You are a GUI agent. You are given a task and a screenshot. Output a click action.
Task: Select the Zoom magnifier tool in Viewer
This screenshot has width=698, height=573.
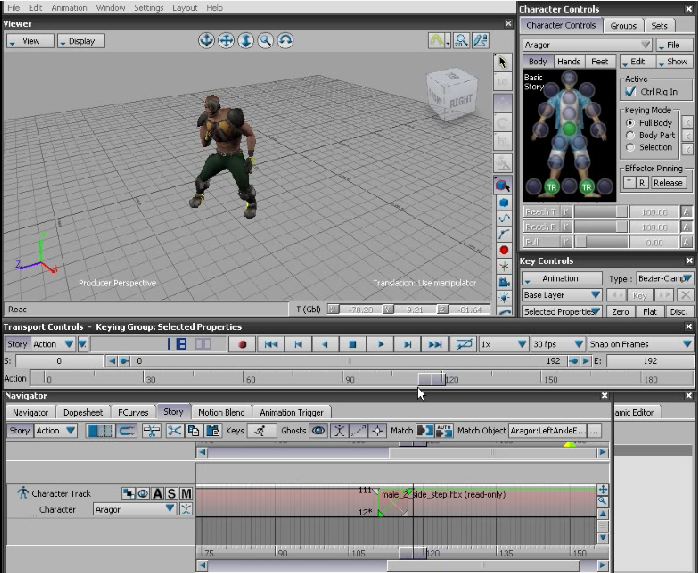(265, 41)
